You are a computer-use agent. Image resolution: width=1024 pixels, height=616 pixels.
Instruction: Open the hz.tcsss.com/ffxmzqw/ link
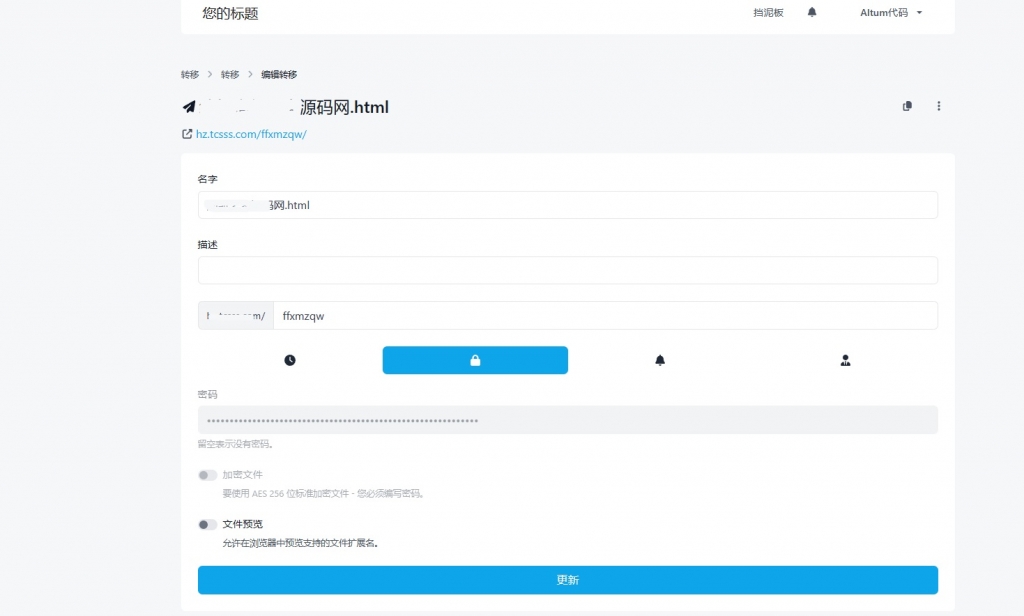[250, 134]
